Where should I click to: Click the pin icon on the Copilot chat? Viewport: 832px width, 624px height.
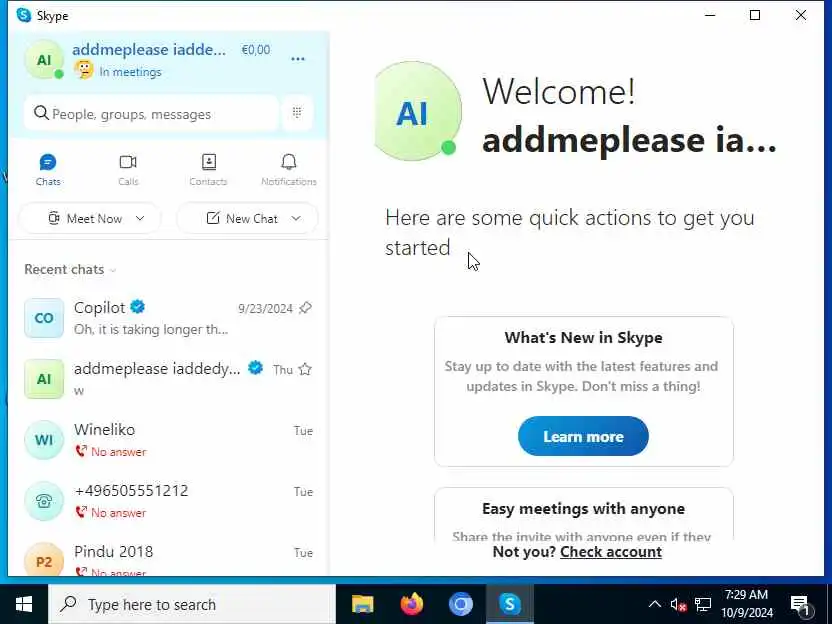point(305,308)
